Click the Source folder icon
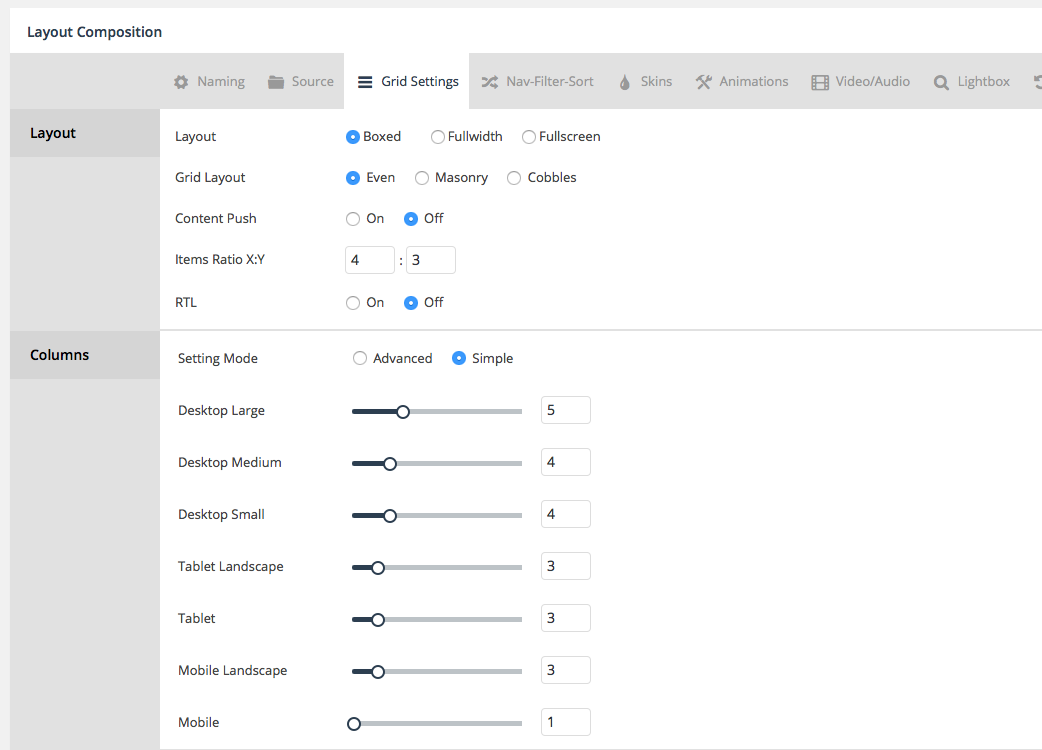 point(276,82)
